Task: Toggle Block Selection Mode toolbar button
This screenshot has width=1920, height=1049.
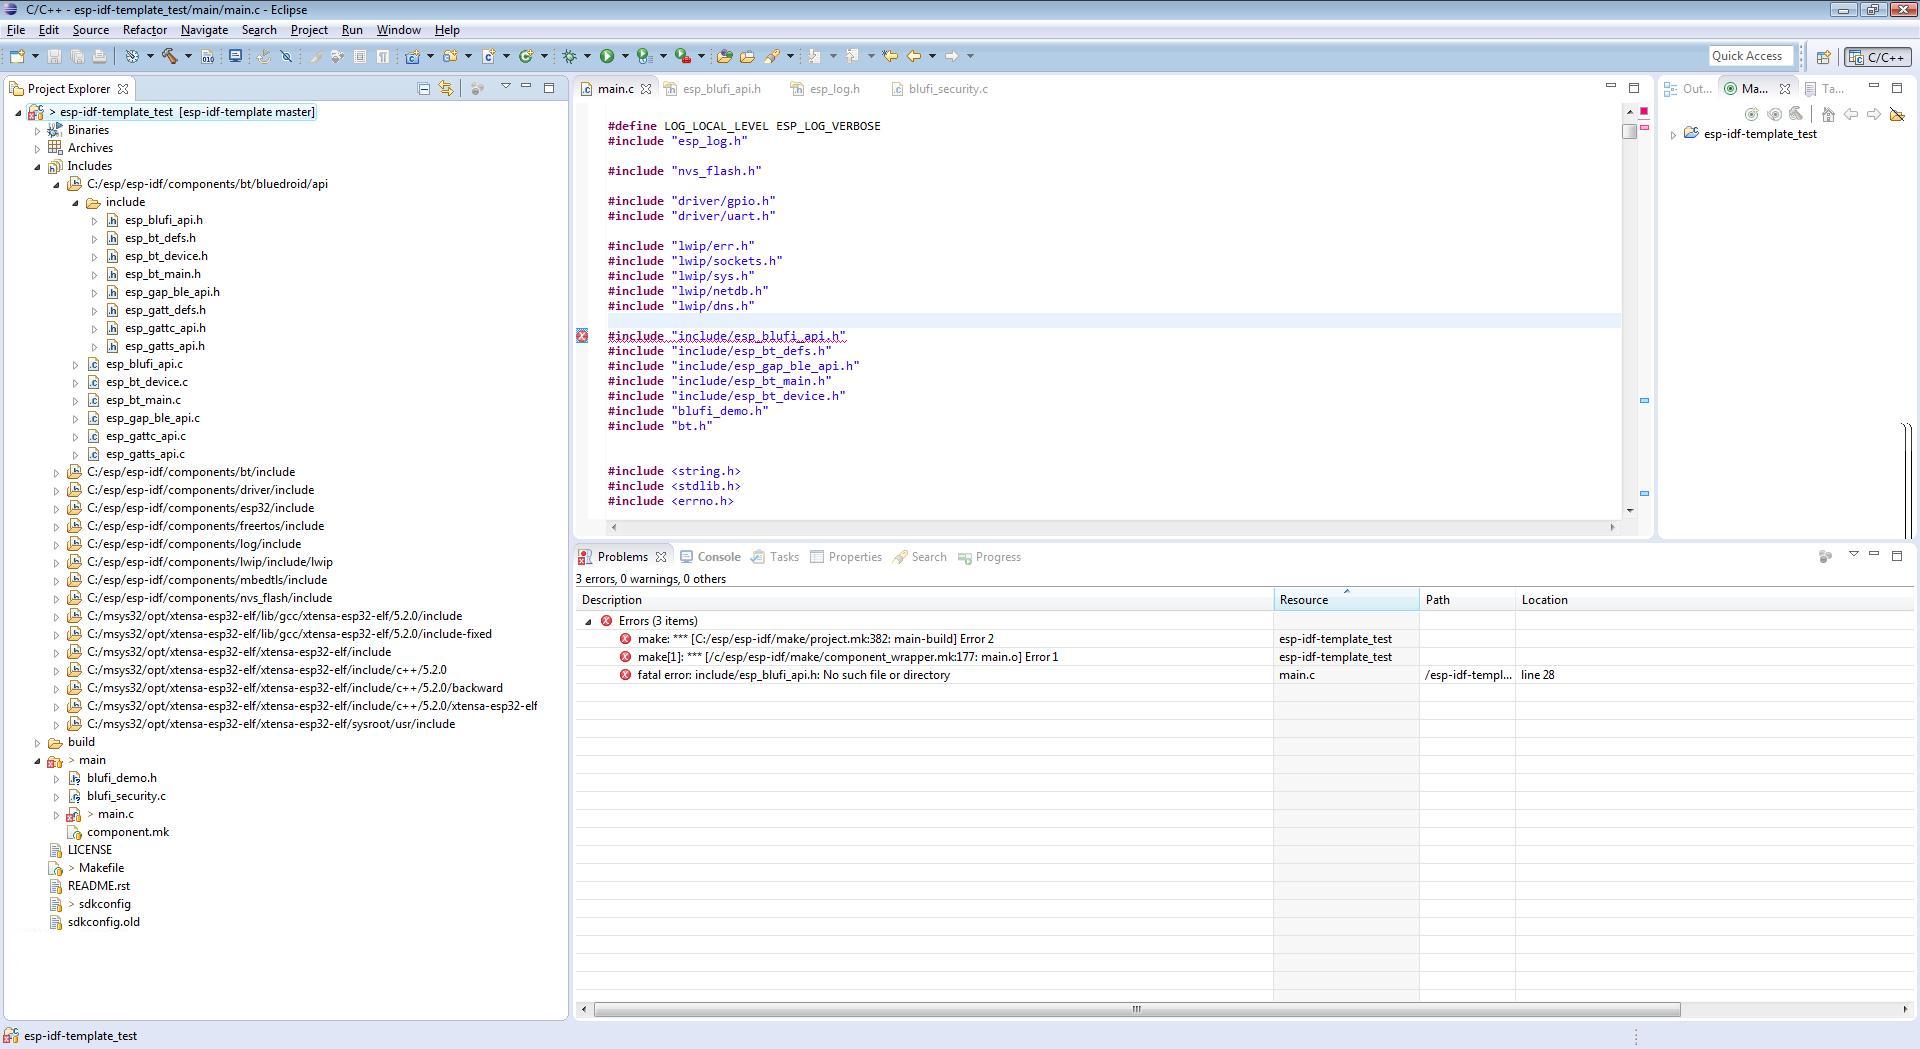Action: pyautogui.click(x=360, y=56)
